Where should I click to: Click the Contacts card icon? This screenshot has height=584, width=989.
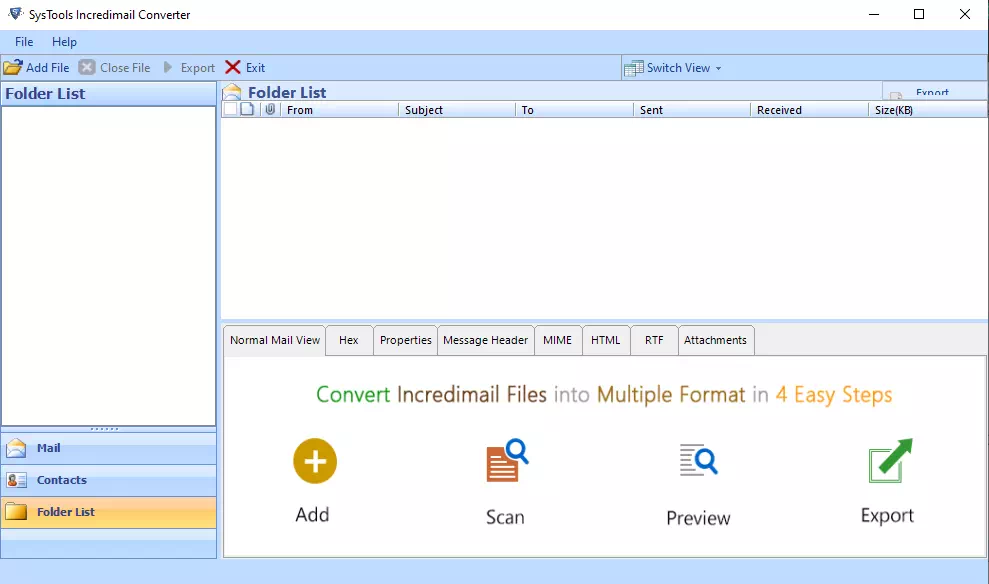(x=16, y=480)
